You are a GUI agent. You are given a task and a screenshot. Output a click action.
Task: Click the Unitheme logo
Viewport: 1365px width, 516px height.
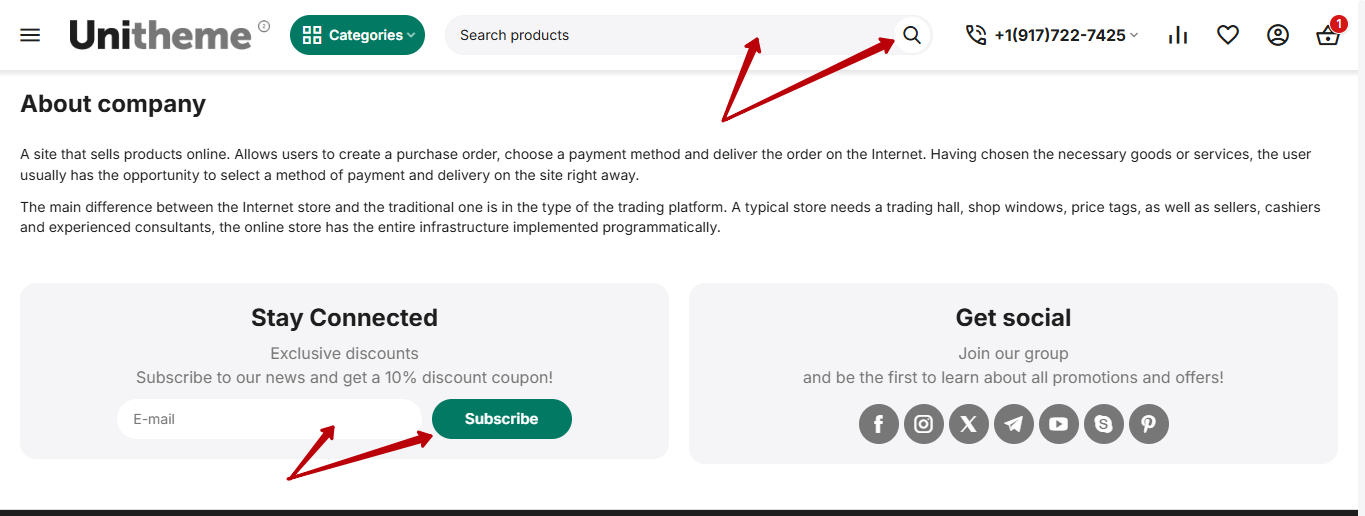coord(160,35)
